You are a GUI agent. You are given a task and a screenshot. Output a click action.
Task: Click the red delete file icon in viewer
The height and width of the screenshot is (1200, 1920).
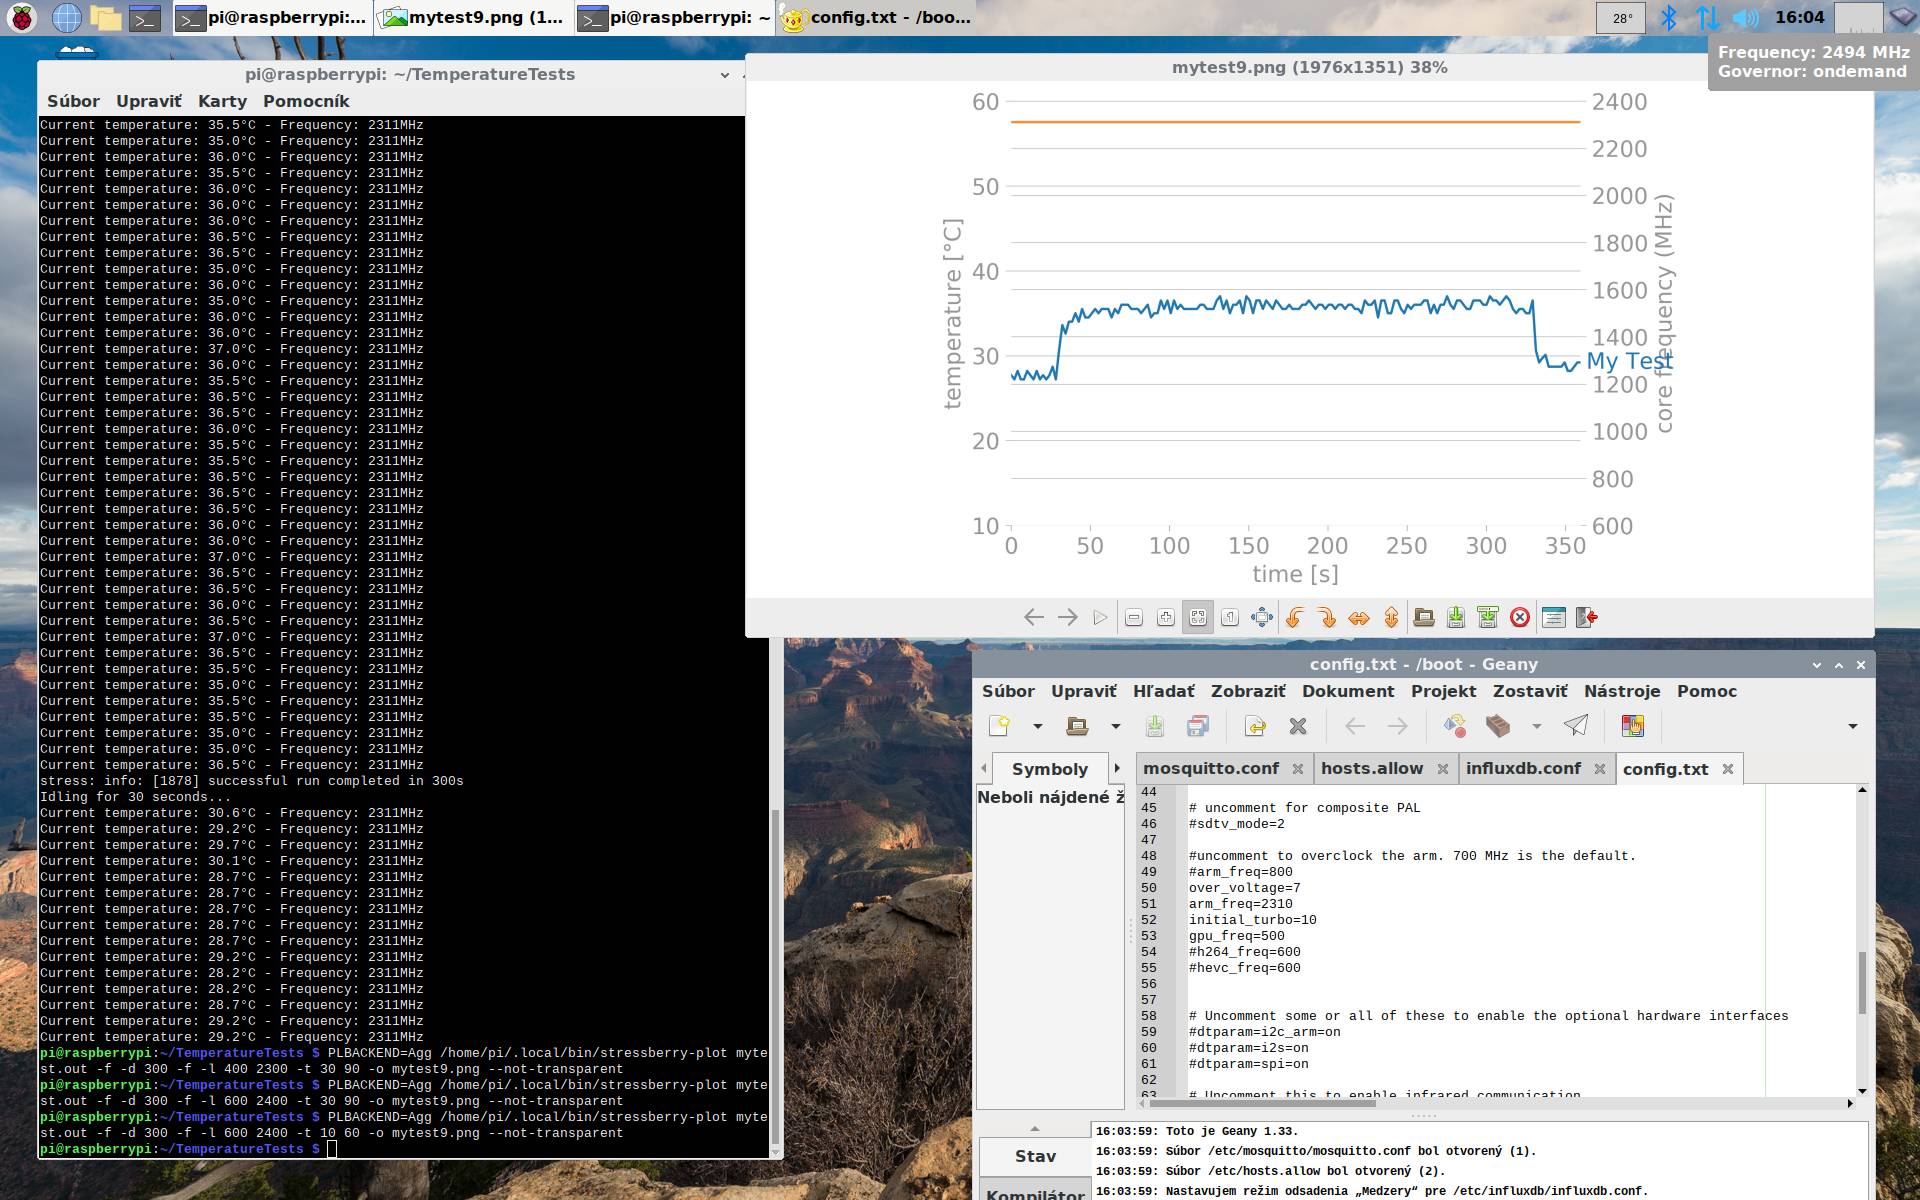tap(1520, 618)
